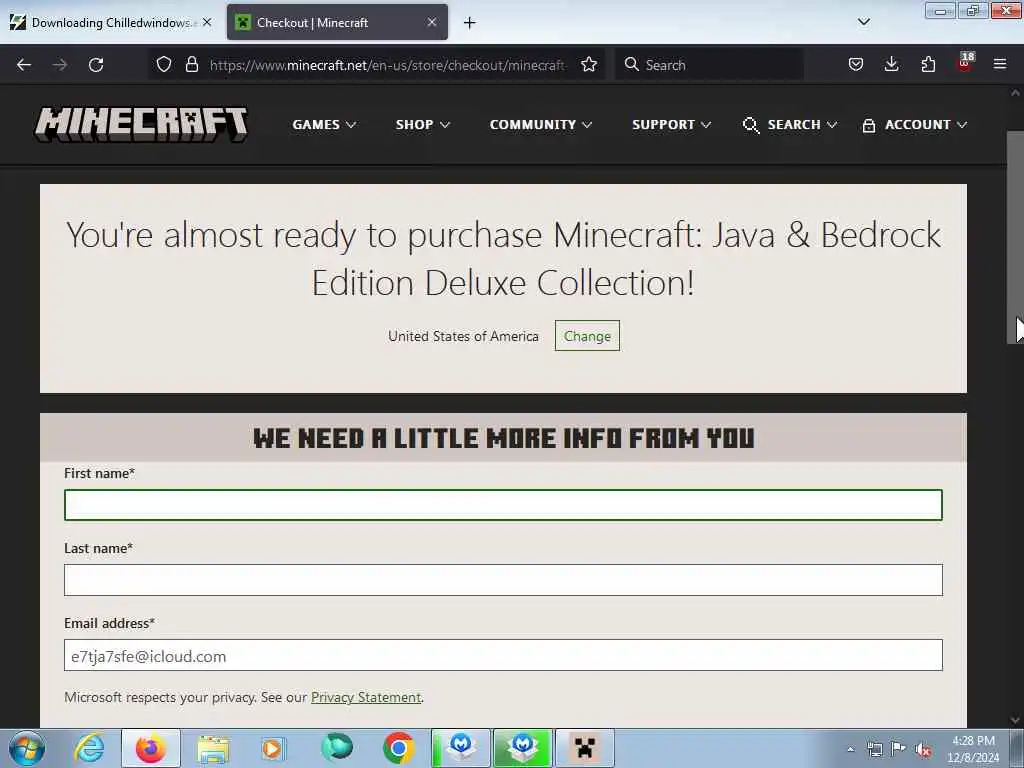Expand the Games menu
The width and height of the screenshot is (1024, 768).
pyautogui.click(x=324, y=124)
